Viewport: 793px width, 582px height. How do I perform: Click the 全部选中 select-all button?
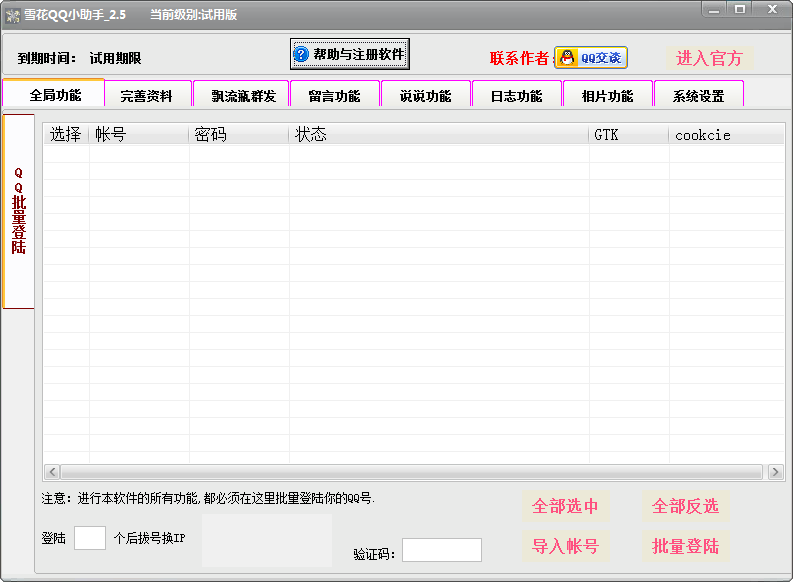(x=565, y=506)
